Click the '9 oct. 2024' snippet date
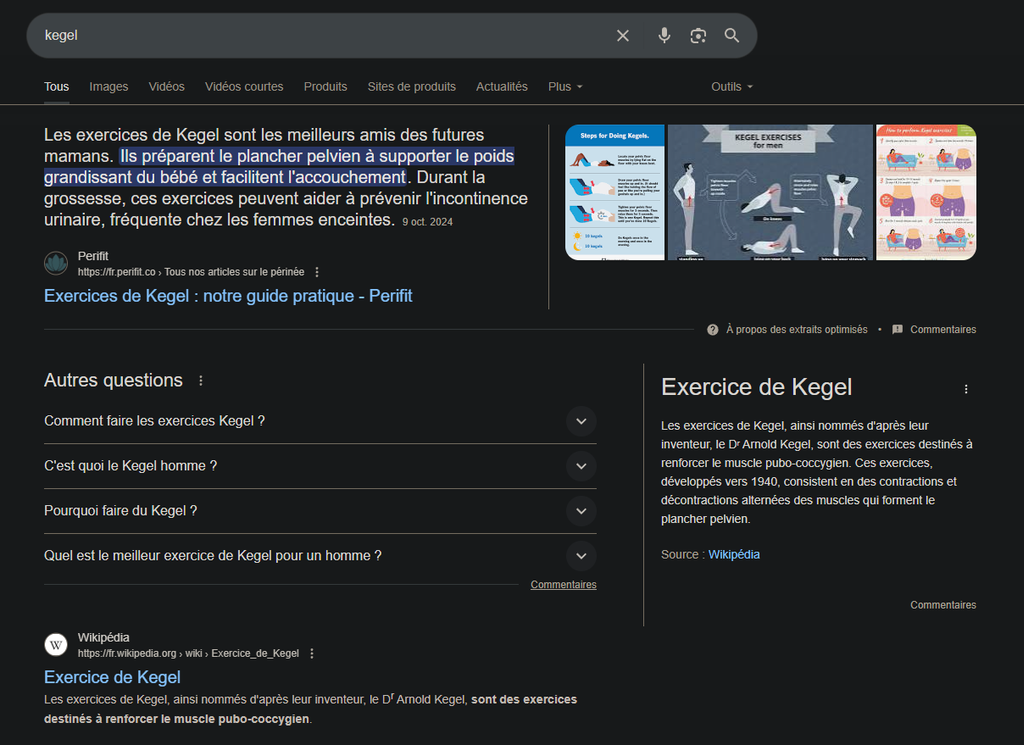This screenshot has height=745, width=1024. tap(427, 222)
